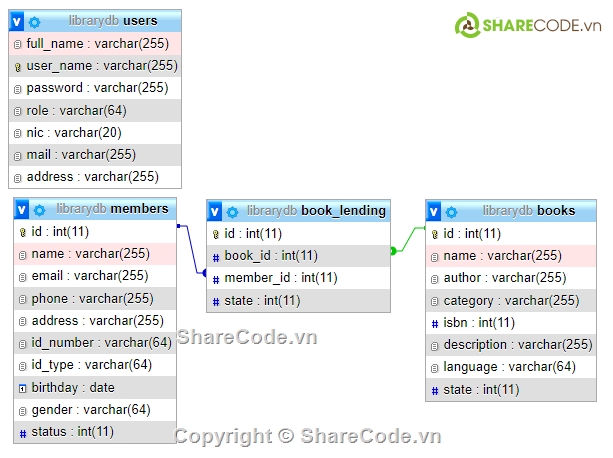This screenshot has height=458, width=613.
Task: Click the description column in books table
Action: pos(518,345)
